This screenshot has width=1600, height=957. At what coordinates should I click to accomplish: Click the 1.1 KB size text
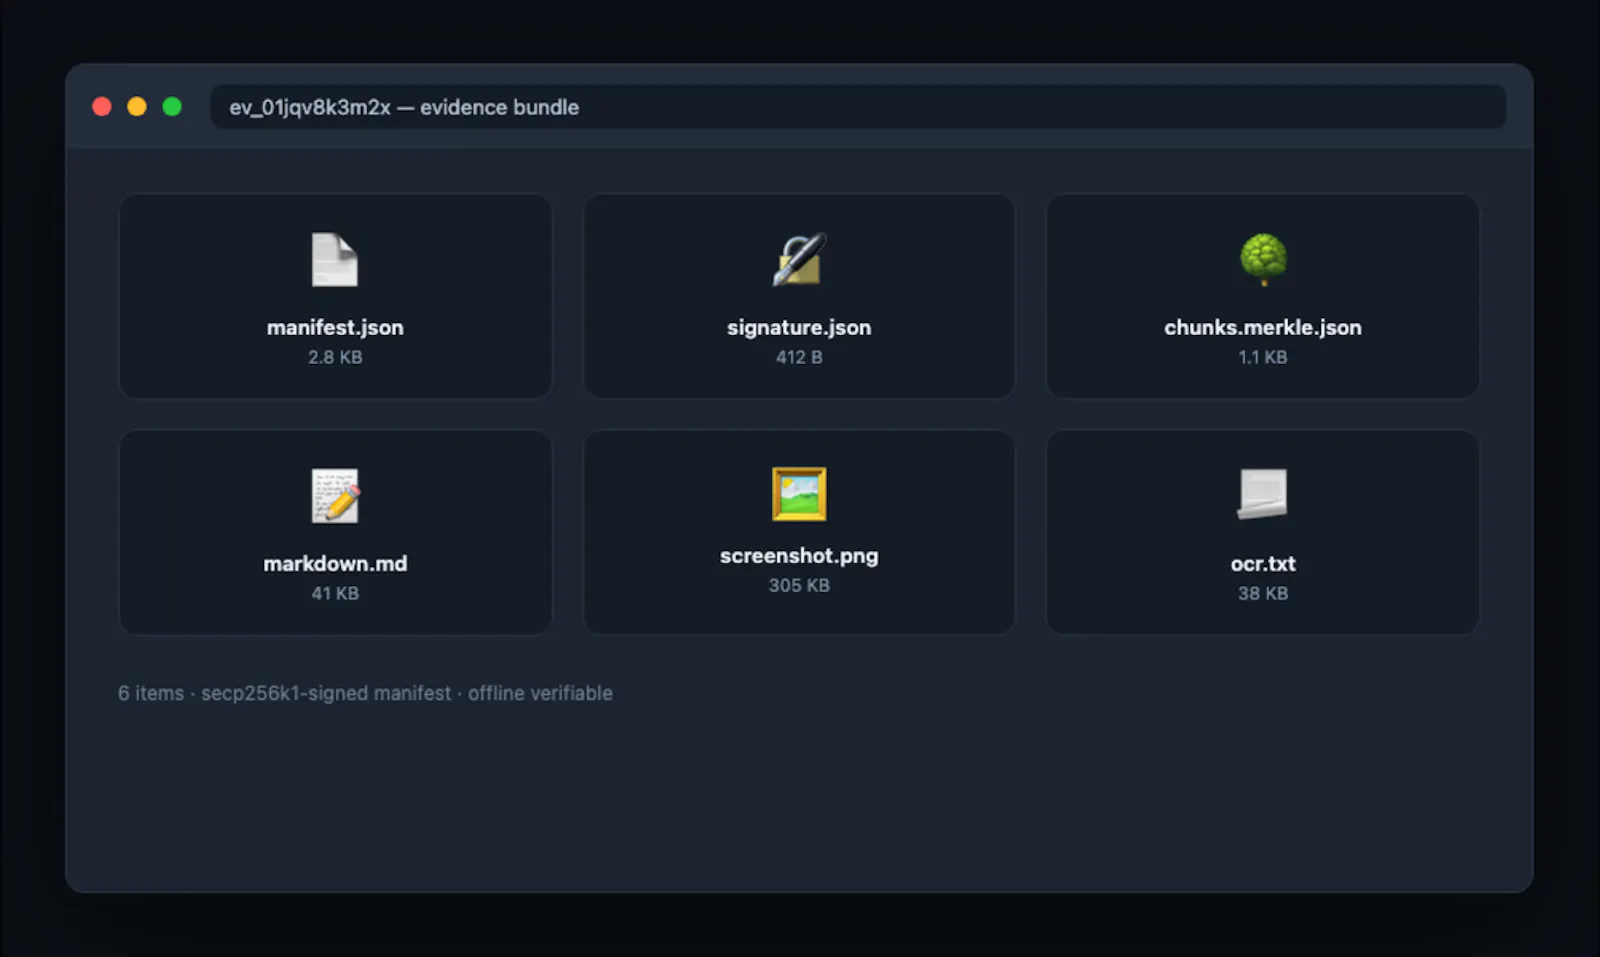1263,357
